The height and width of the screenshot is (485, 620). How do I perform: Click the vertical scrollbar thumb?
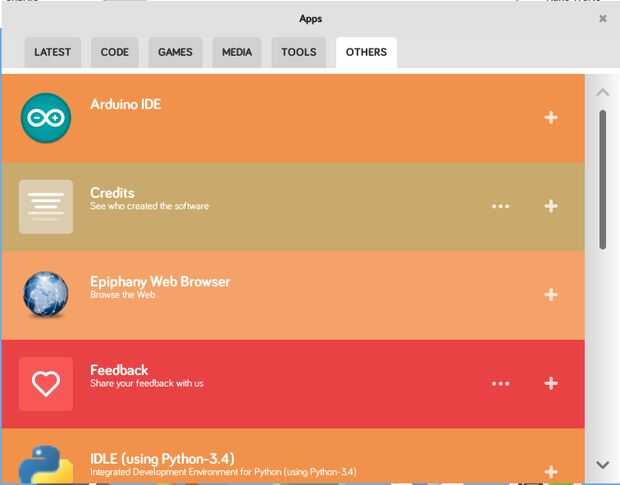click(x=603, y=180)
